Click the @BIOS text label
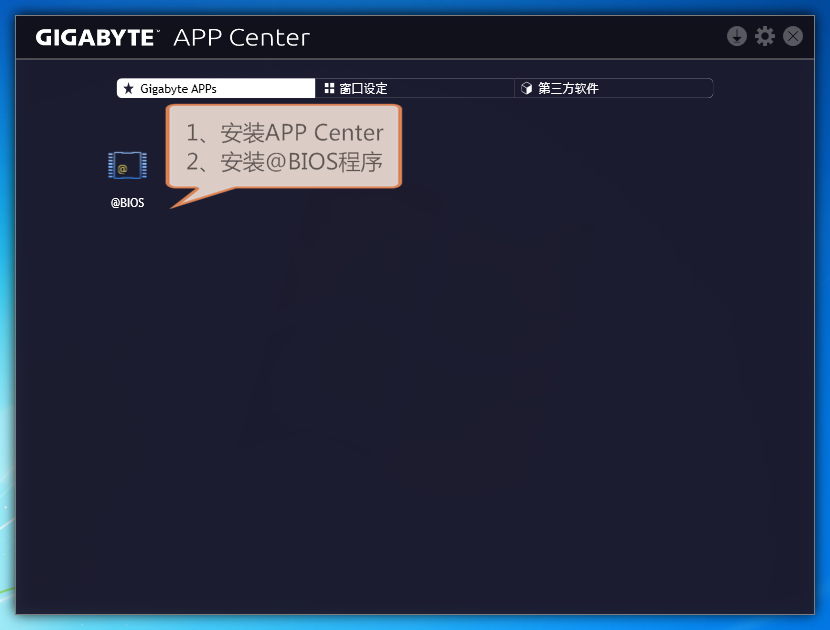The width and height of the screenshot is (830, 630). pyautogui.click(x=127, y=203)
